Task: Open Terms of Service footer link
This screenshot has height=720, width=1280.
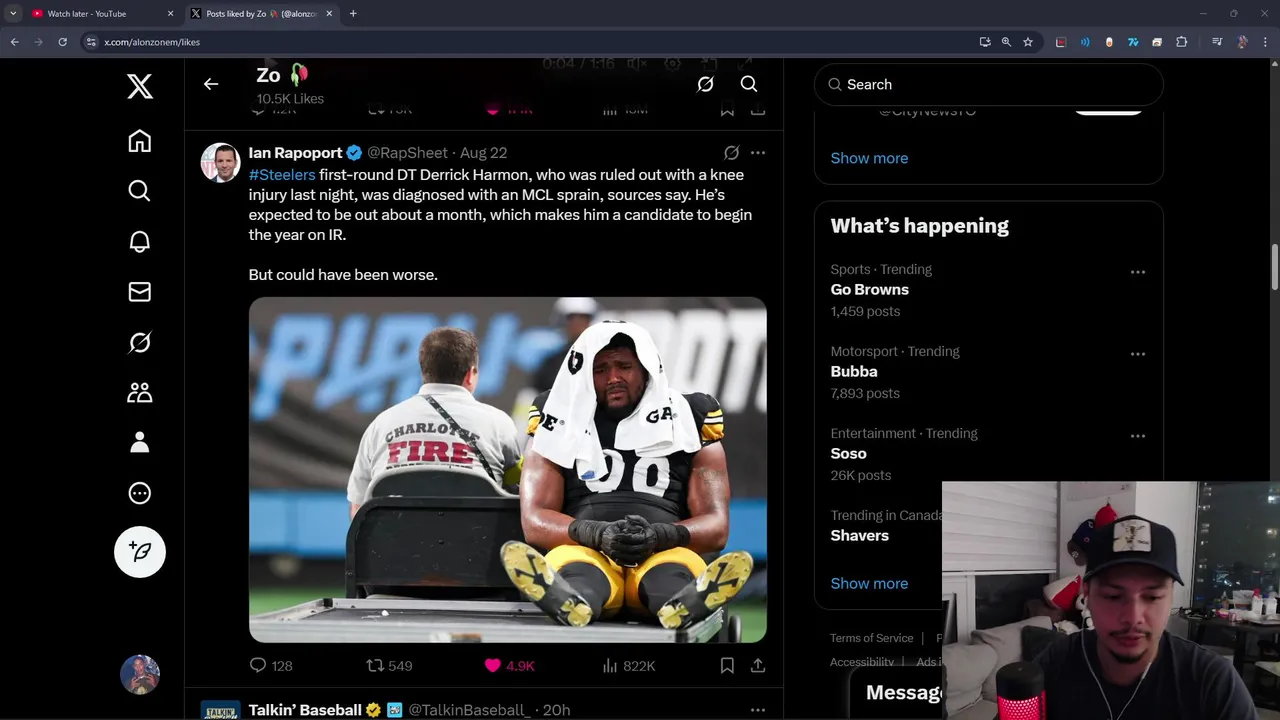Action: (871, 638)
